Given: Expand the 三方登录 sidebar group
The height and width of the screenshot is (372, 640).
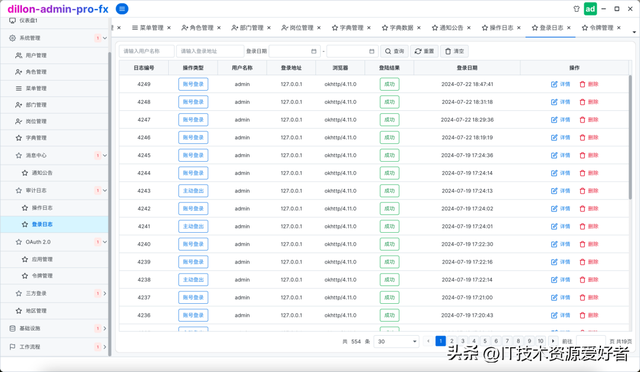Looking at the screenshot, I should (105, 293).
